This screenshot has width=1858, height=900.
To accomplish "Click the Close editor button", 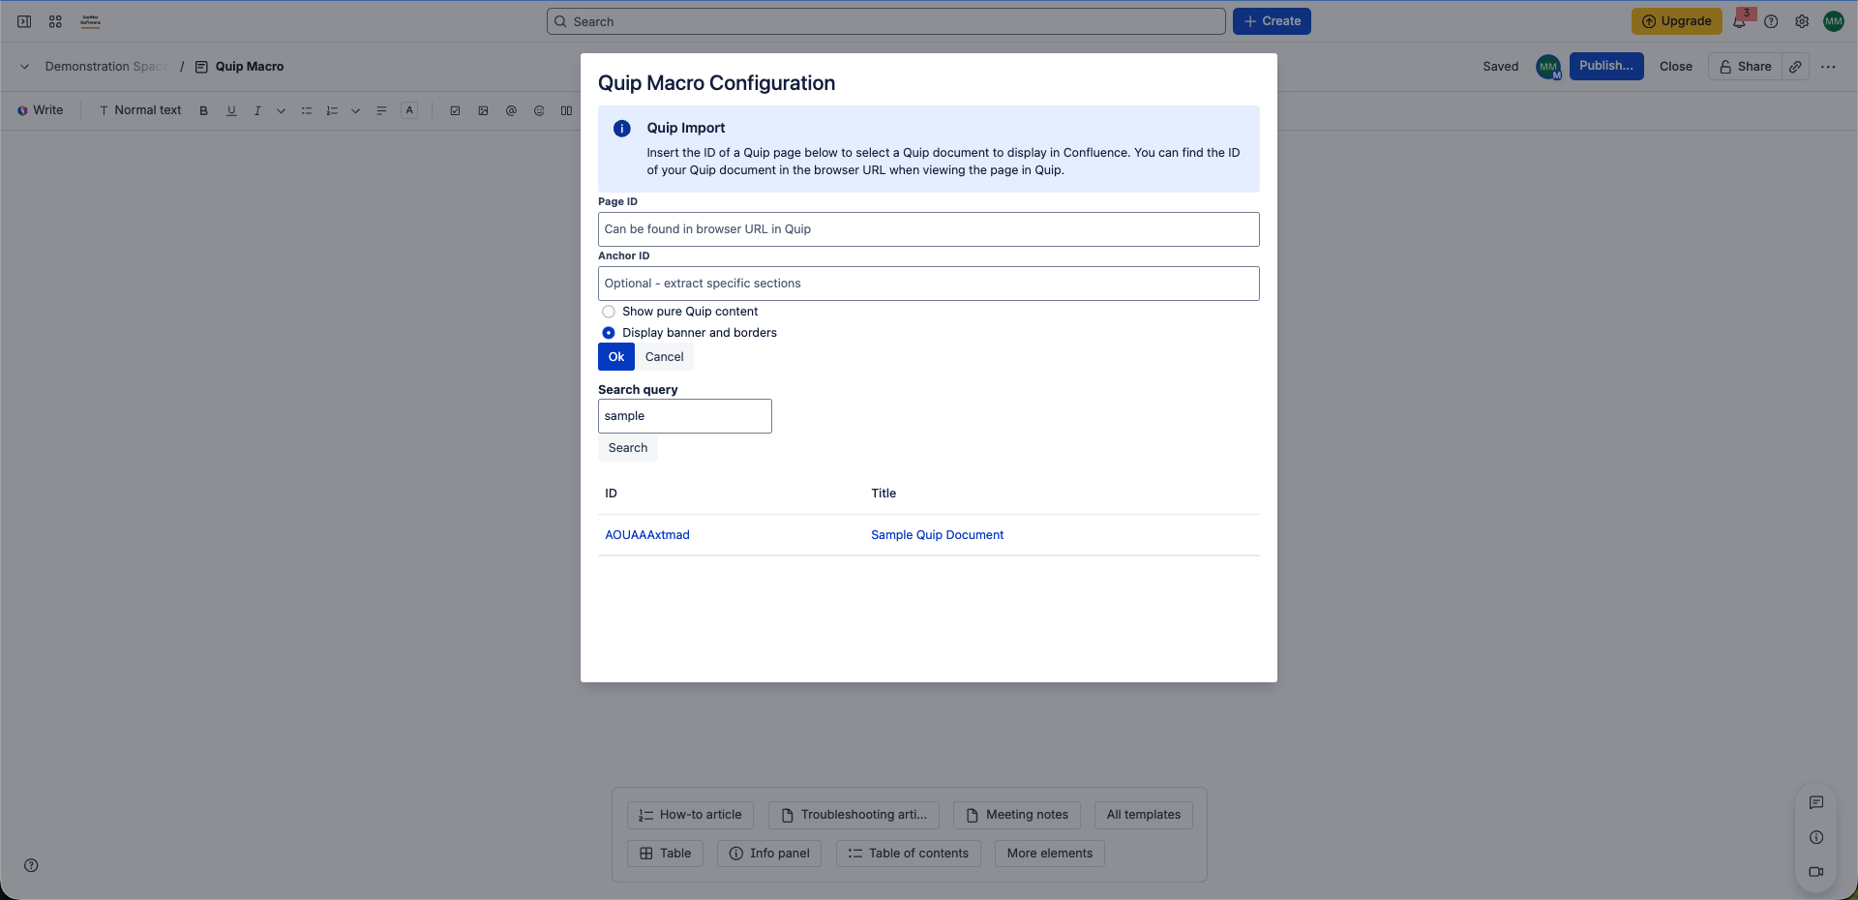I will coord(1676,67).
